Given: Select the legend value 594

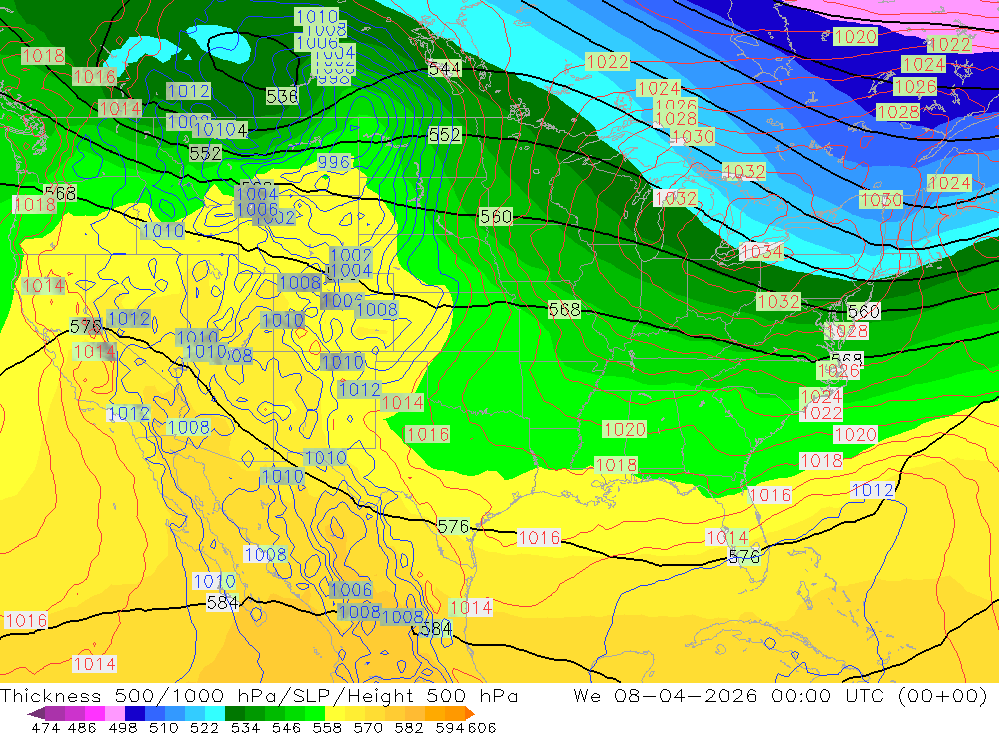Looking at the screenshot, I should 450,727.
